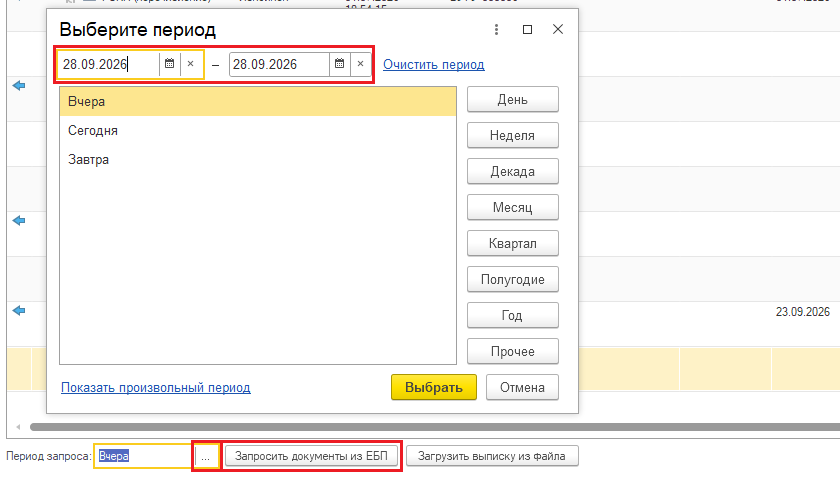Screen dimensions: 840x478
Task: Open calendar picker for the start date
Action: [169, 64]
